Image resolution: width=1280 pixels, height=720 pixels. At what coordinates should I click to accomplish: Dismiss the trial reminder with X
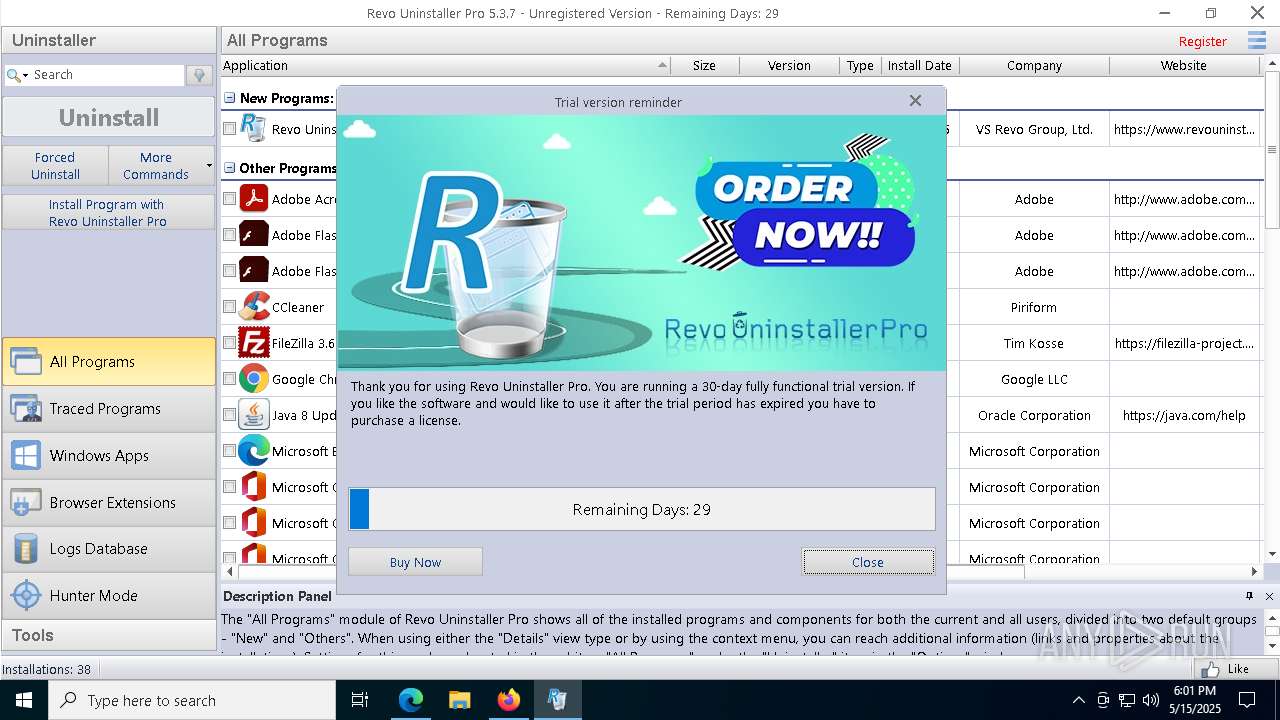coord(915,101)
